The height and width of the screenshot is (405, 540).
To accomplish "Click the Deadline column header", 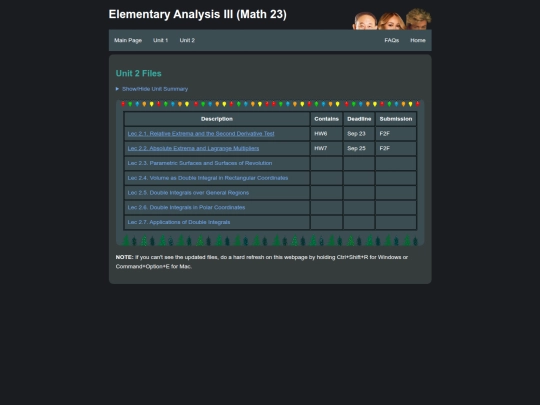I will click(359, 119).
